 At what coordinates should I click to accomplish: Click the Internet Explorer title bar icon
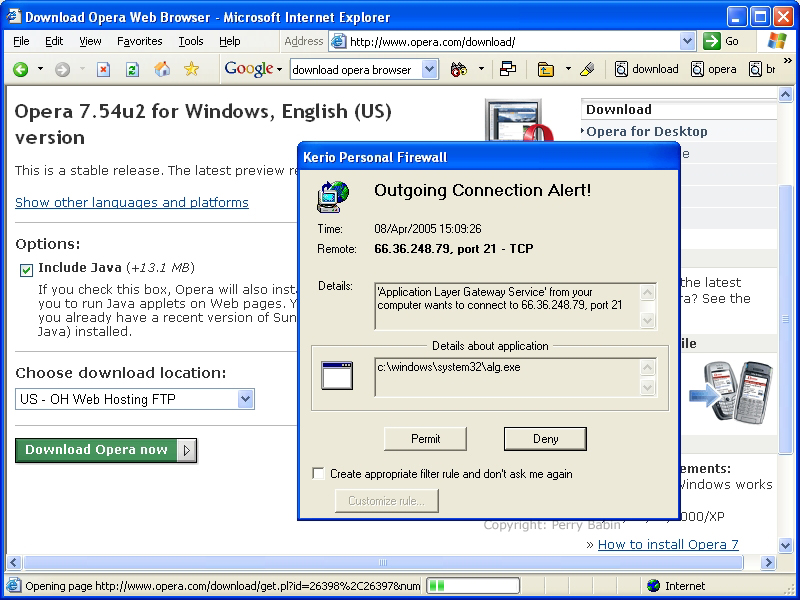coord(14,16)
